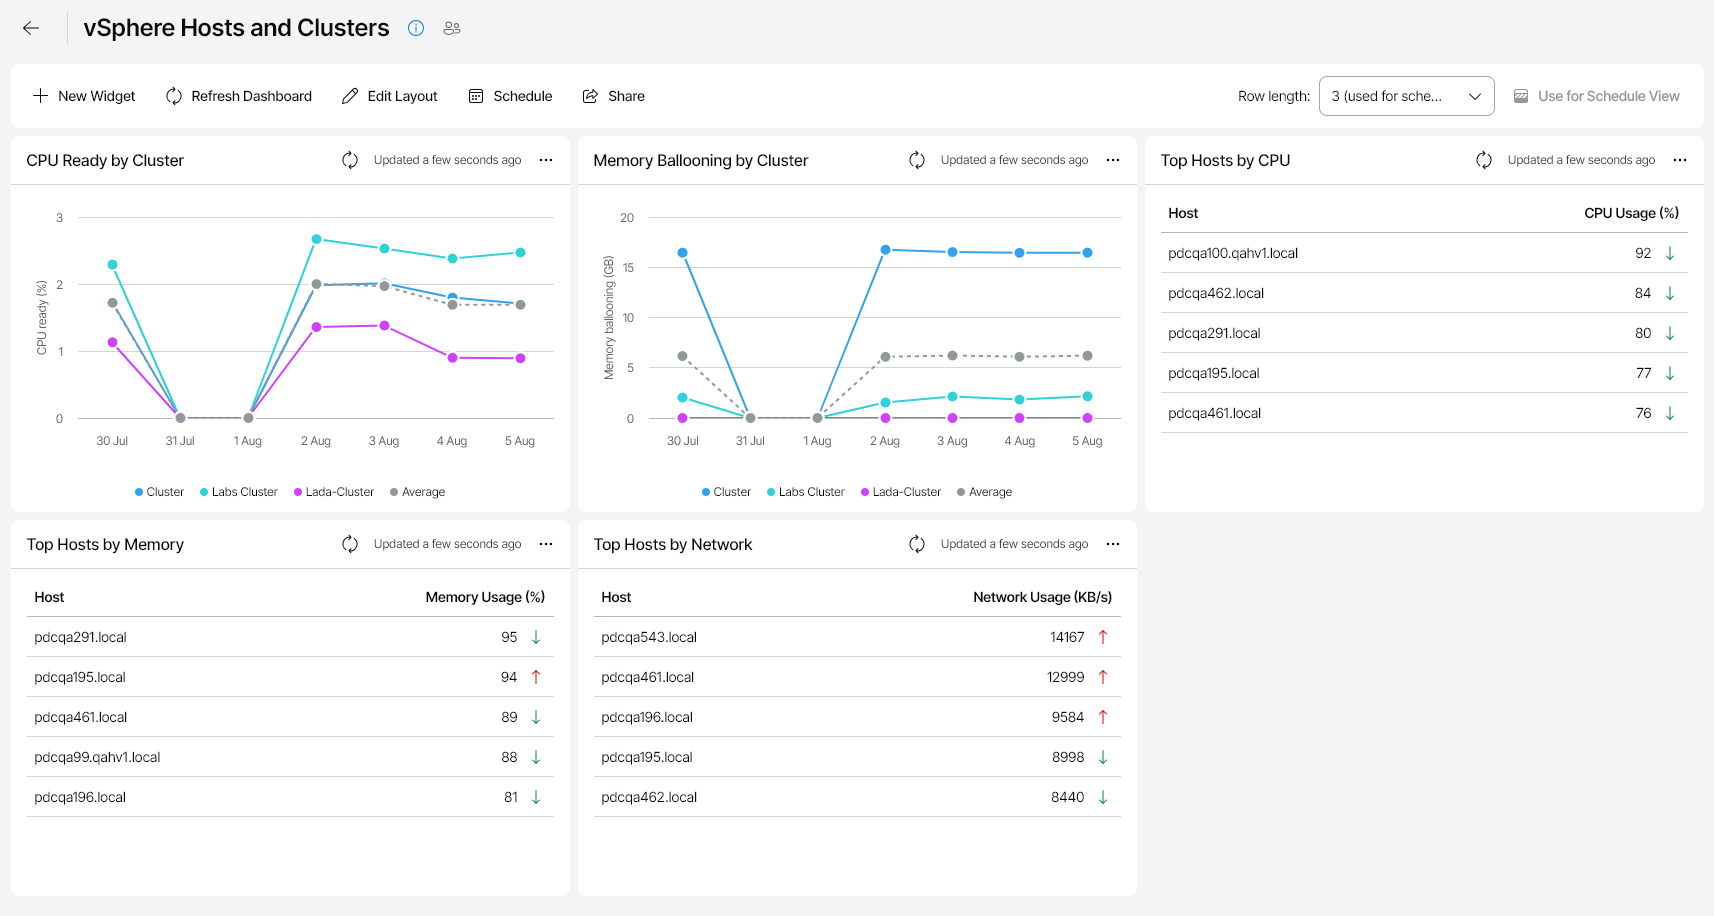Screen dimensions: 1714x916
Task: Refresh the Top Hosts by CPU widget
Action: click(1484, 160)
